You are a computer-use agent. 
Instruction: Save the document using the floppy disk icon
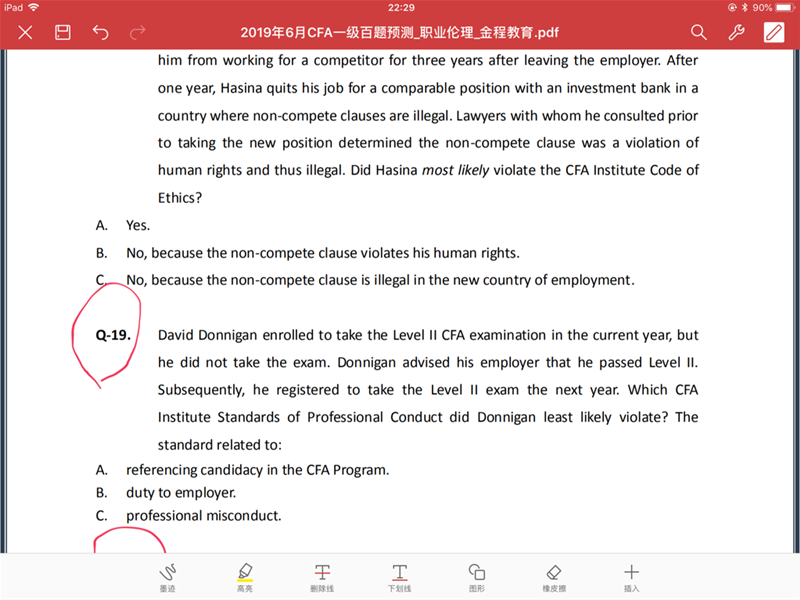[x=63, y=33]
